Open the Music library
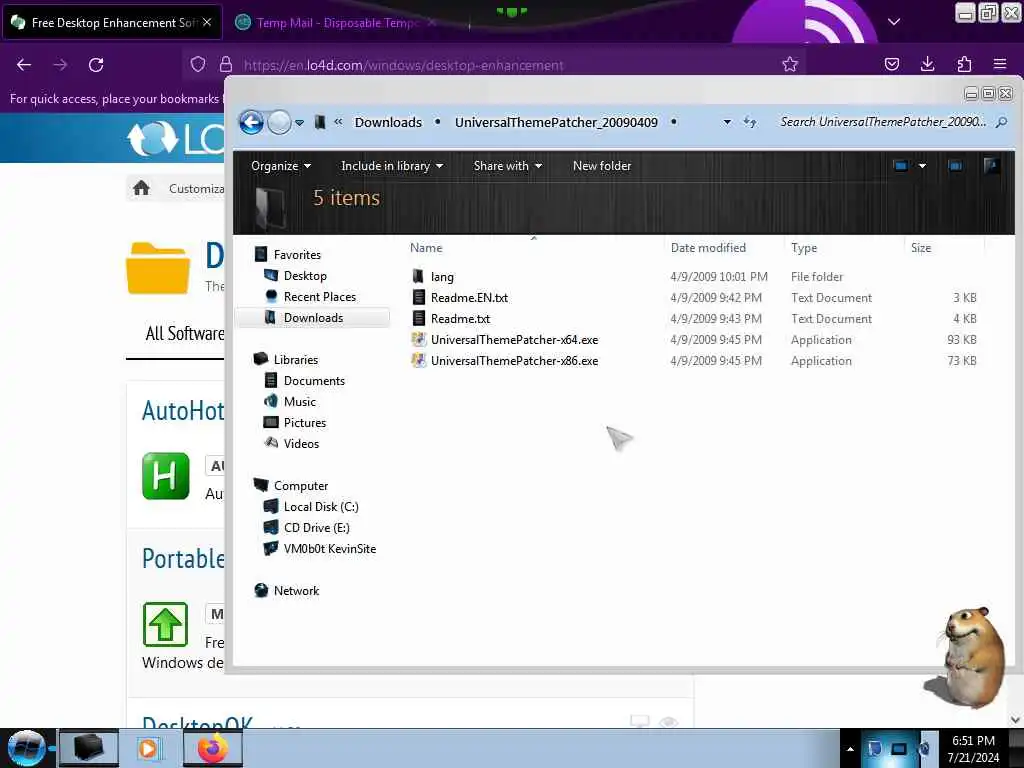1024x768 pixels. click(x=299, y=402)
